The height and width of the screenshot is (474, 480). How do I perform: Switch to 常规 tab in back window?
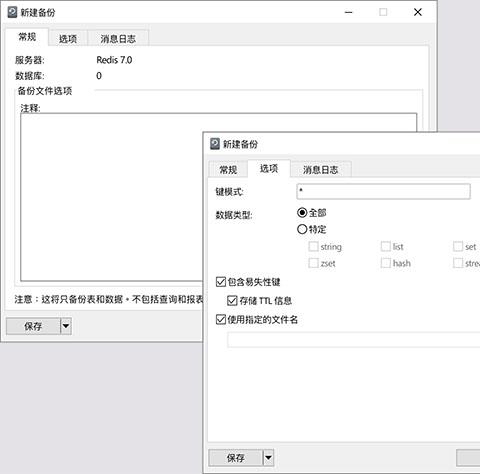27,37
